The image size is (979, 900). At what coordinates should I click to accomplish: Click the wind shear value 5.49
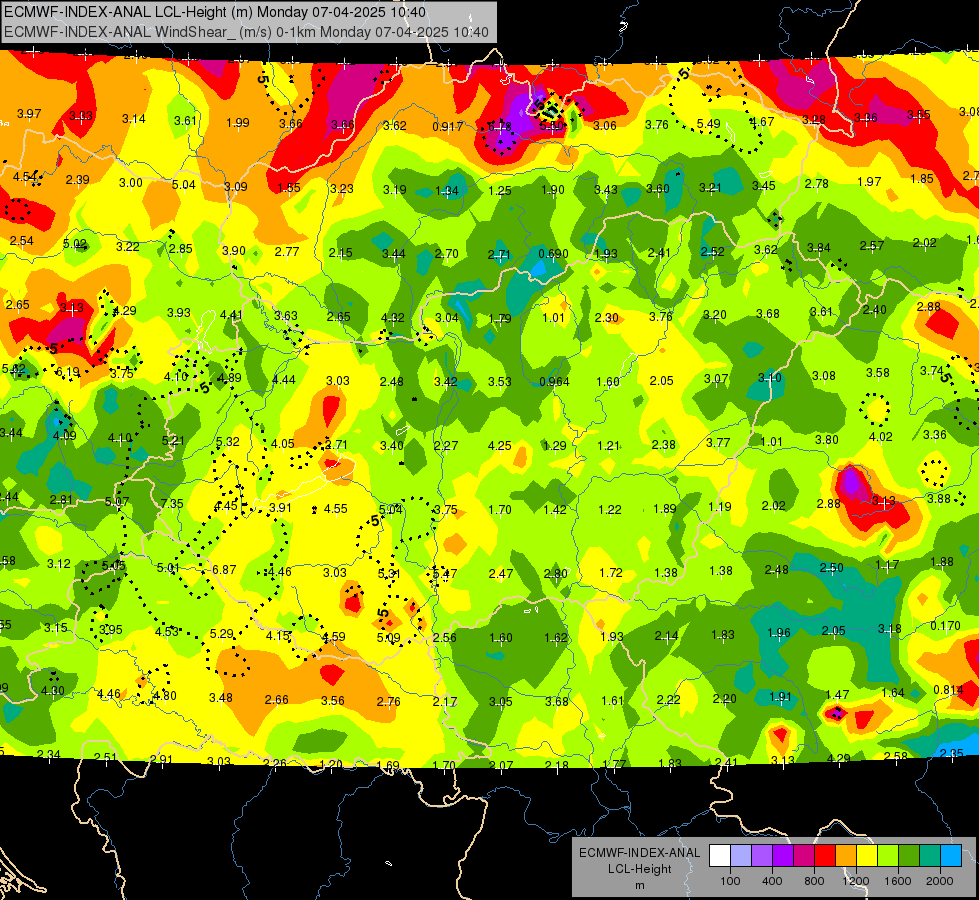pos(709,124)
